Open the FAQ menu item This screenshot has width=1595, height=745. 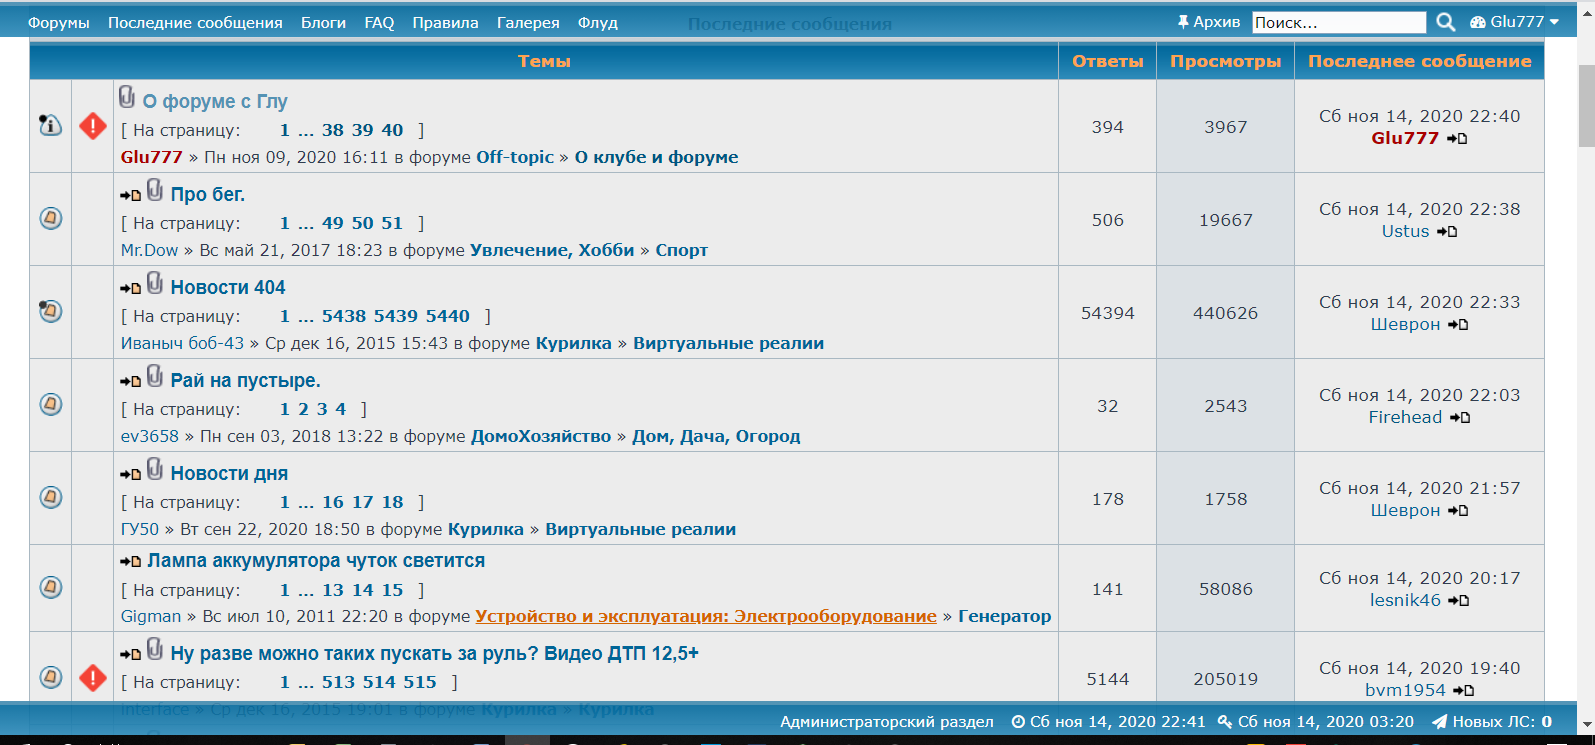(x=379, y=23)
